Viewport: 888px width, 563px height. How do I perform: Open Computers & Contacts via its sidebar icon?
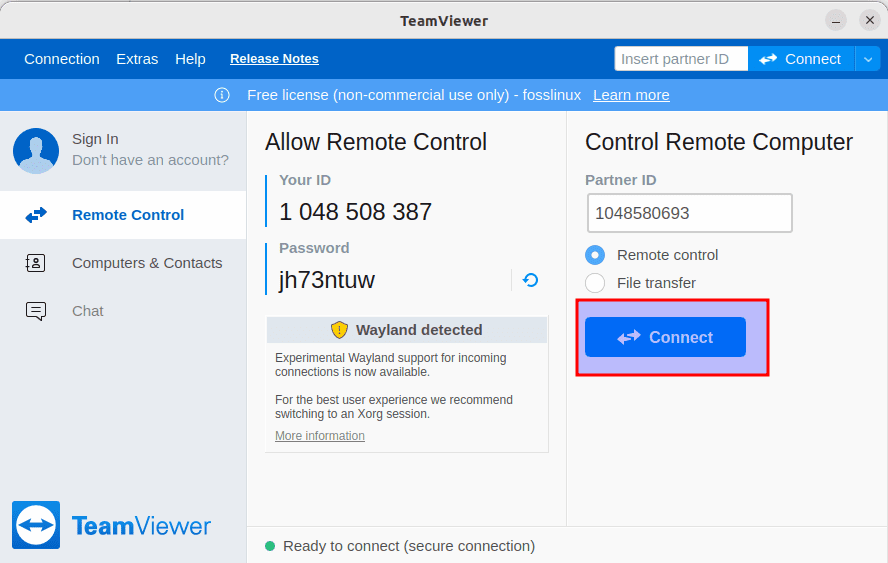coord(36,263)
